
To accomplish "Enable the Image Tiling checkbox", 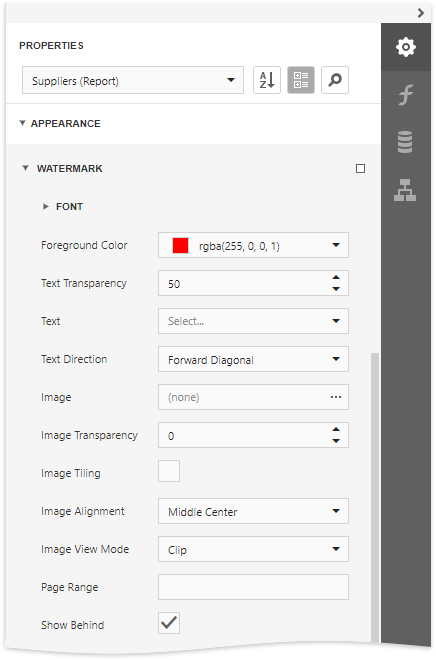I will point(169,471).
